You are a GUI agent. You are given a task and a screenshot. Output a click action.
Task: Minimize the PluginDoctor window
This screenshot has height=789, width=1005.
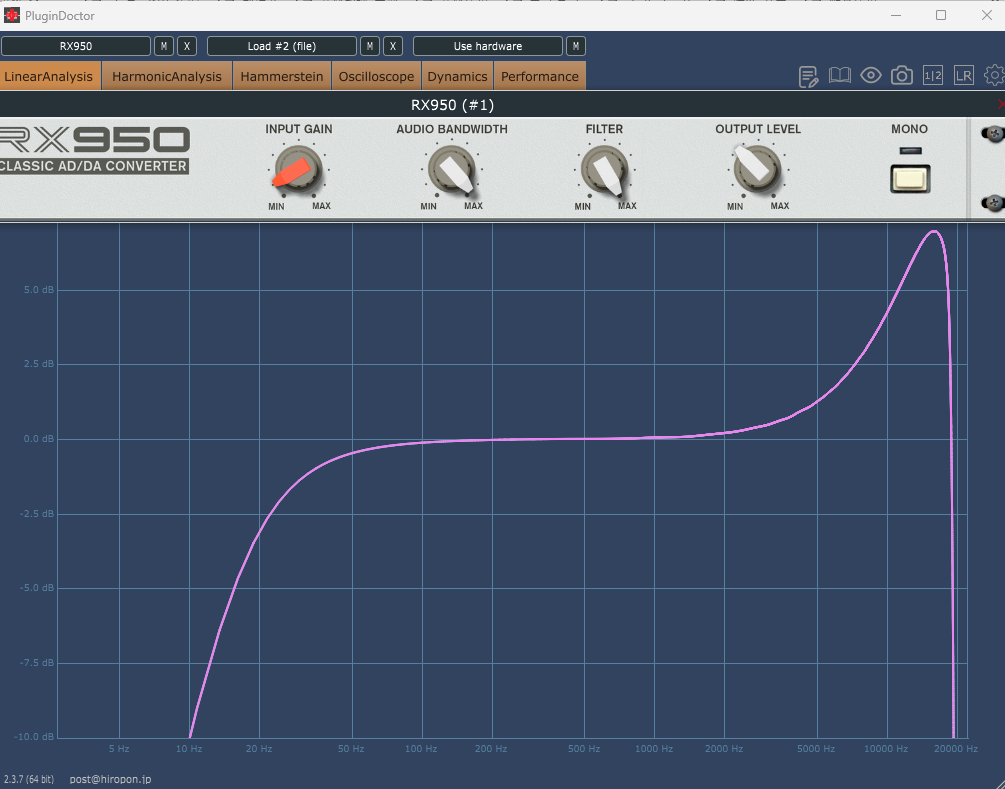pos(896,15)
